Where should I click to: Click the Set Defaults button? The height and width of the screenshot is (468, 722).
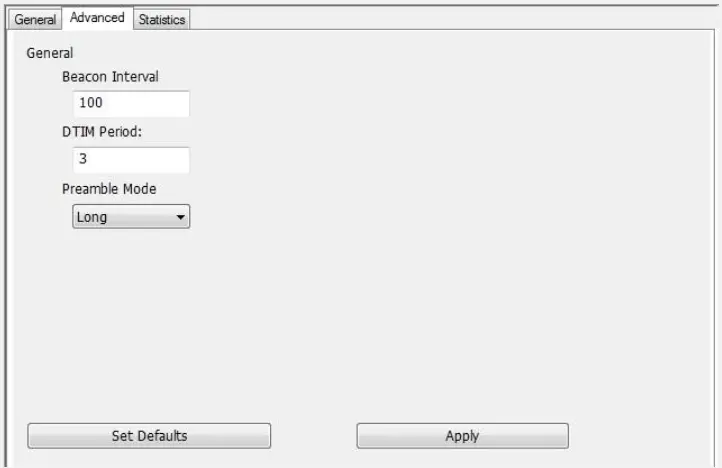[x=149, y=436]
